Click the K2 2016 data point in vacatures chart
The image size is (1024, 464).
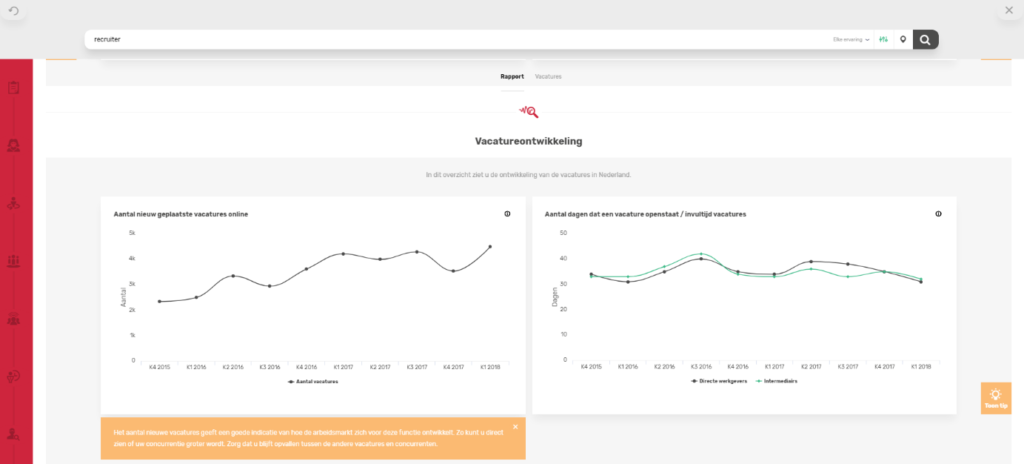tap(233, 276)
